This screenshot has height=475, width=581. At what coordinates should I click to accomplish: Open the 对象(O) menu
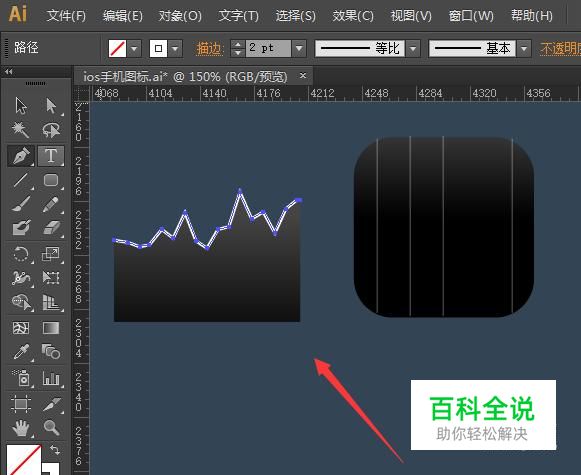point(180,16)
